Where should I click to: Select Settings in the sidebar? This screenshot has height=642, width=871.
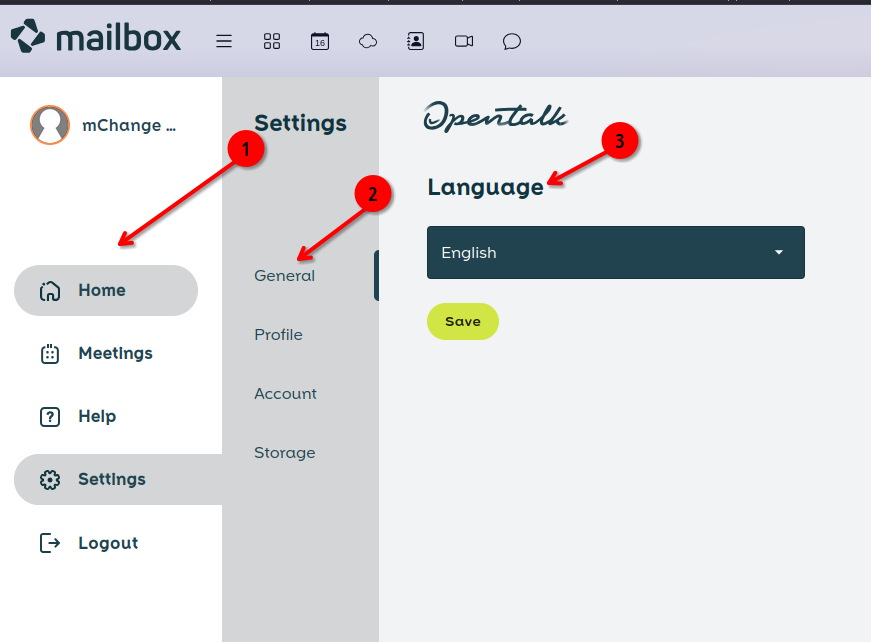[x=111, y=480]
